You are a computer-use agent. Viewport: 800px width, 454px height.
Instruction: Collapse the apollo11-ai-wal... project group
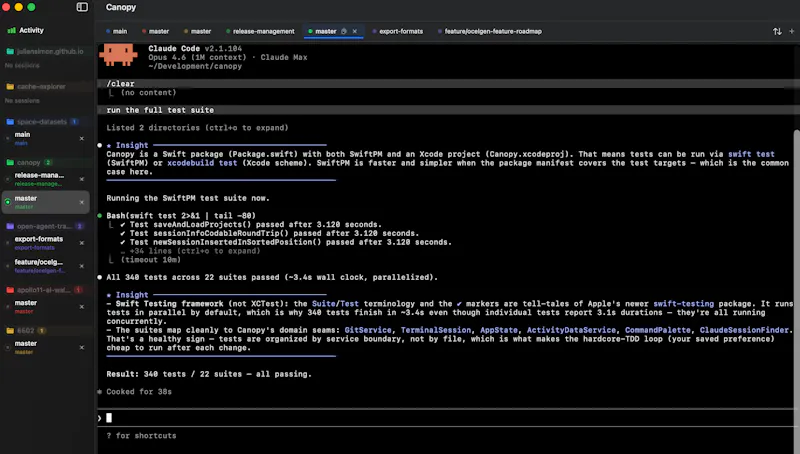pyautogui.click(x=44, y=290)
